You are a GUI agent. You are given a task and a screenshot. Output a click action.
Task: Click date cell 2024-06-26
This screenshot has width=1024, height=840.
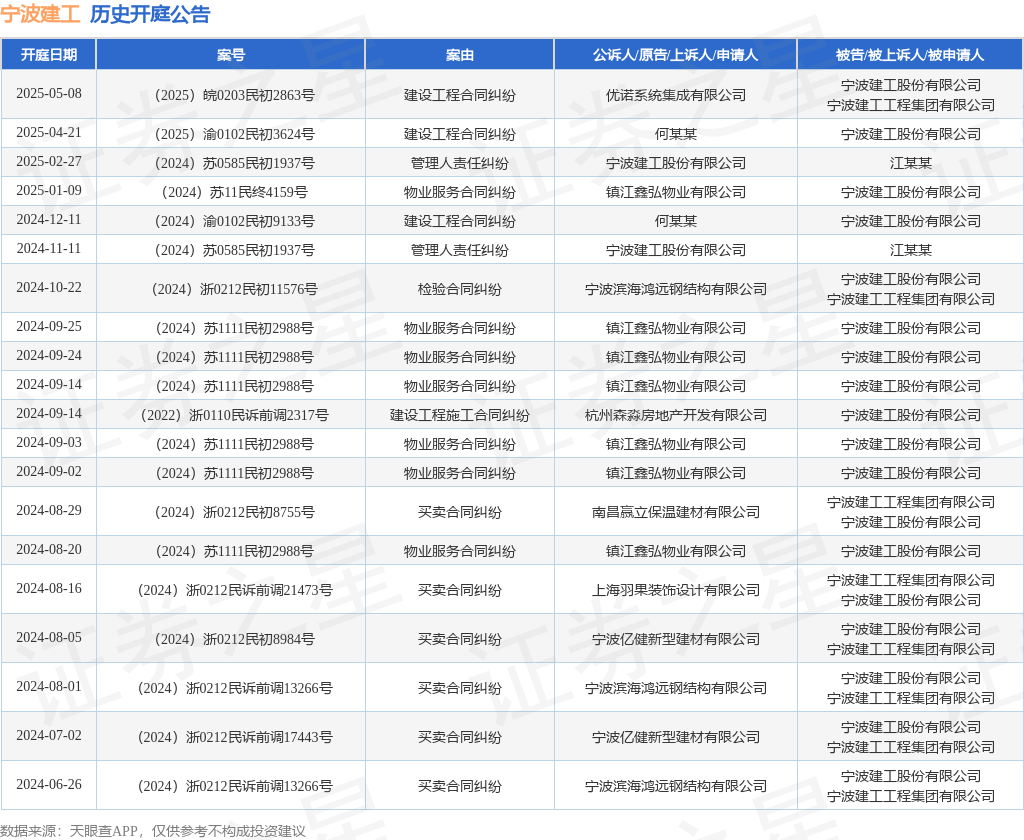(x=49, y=784)
